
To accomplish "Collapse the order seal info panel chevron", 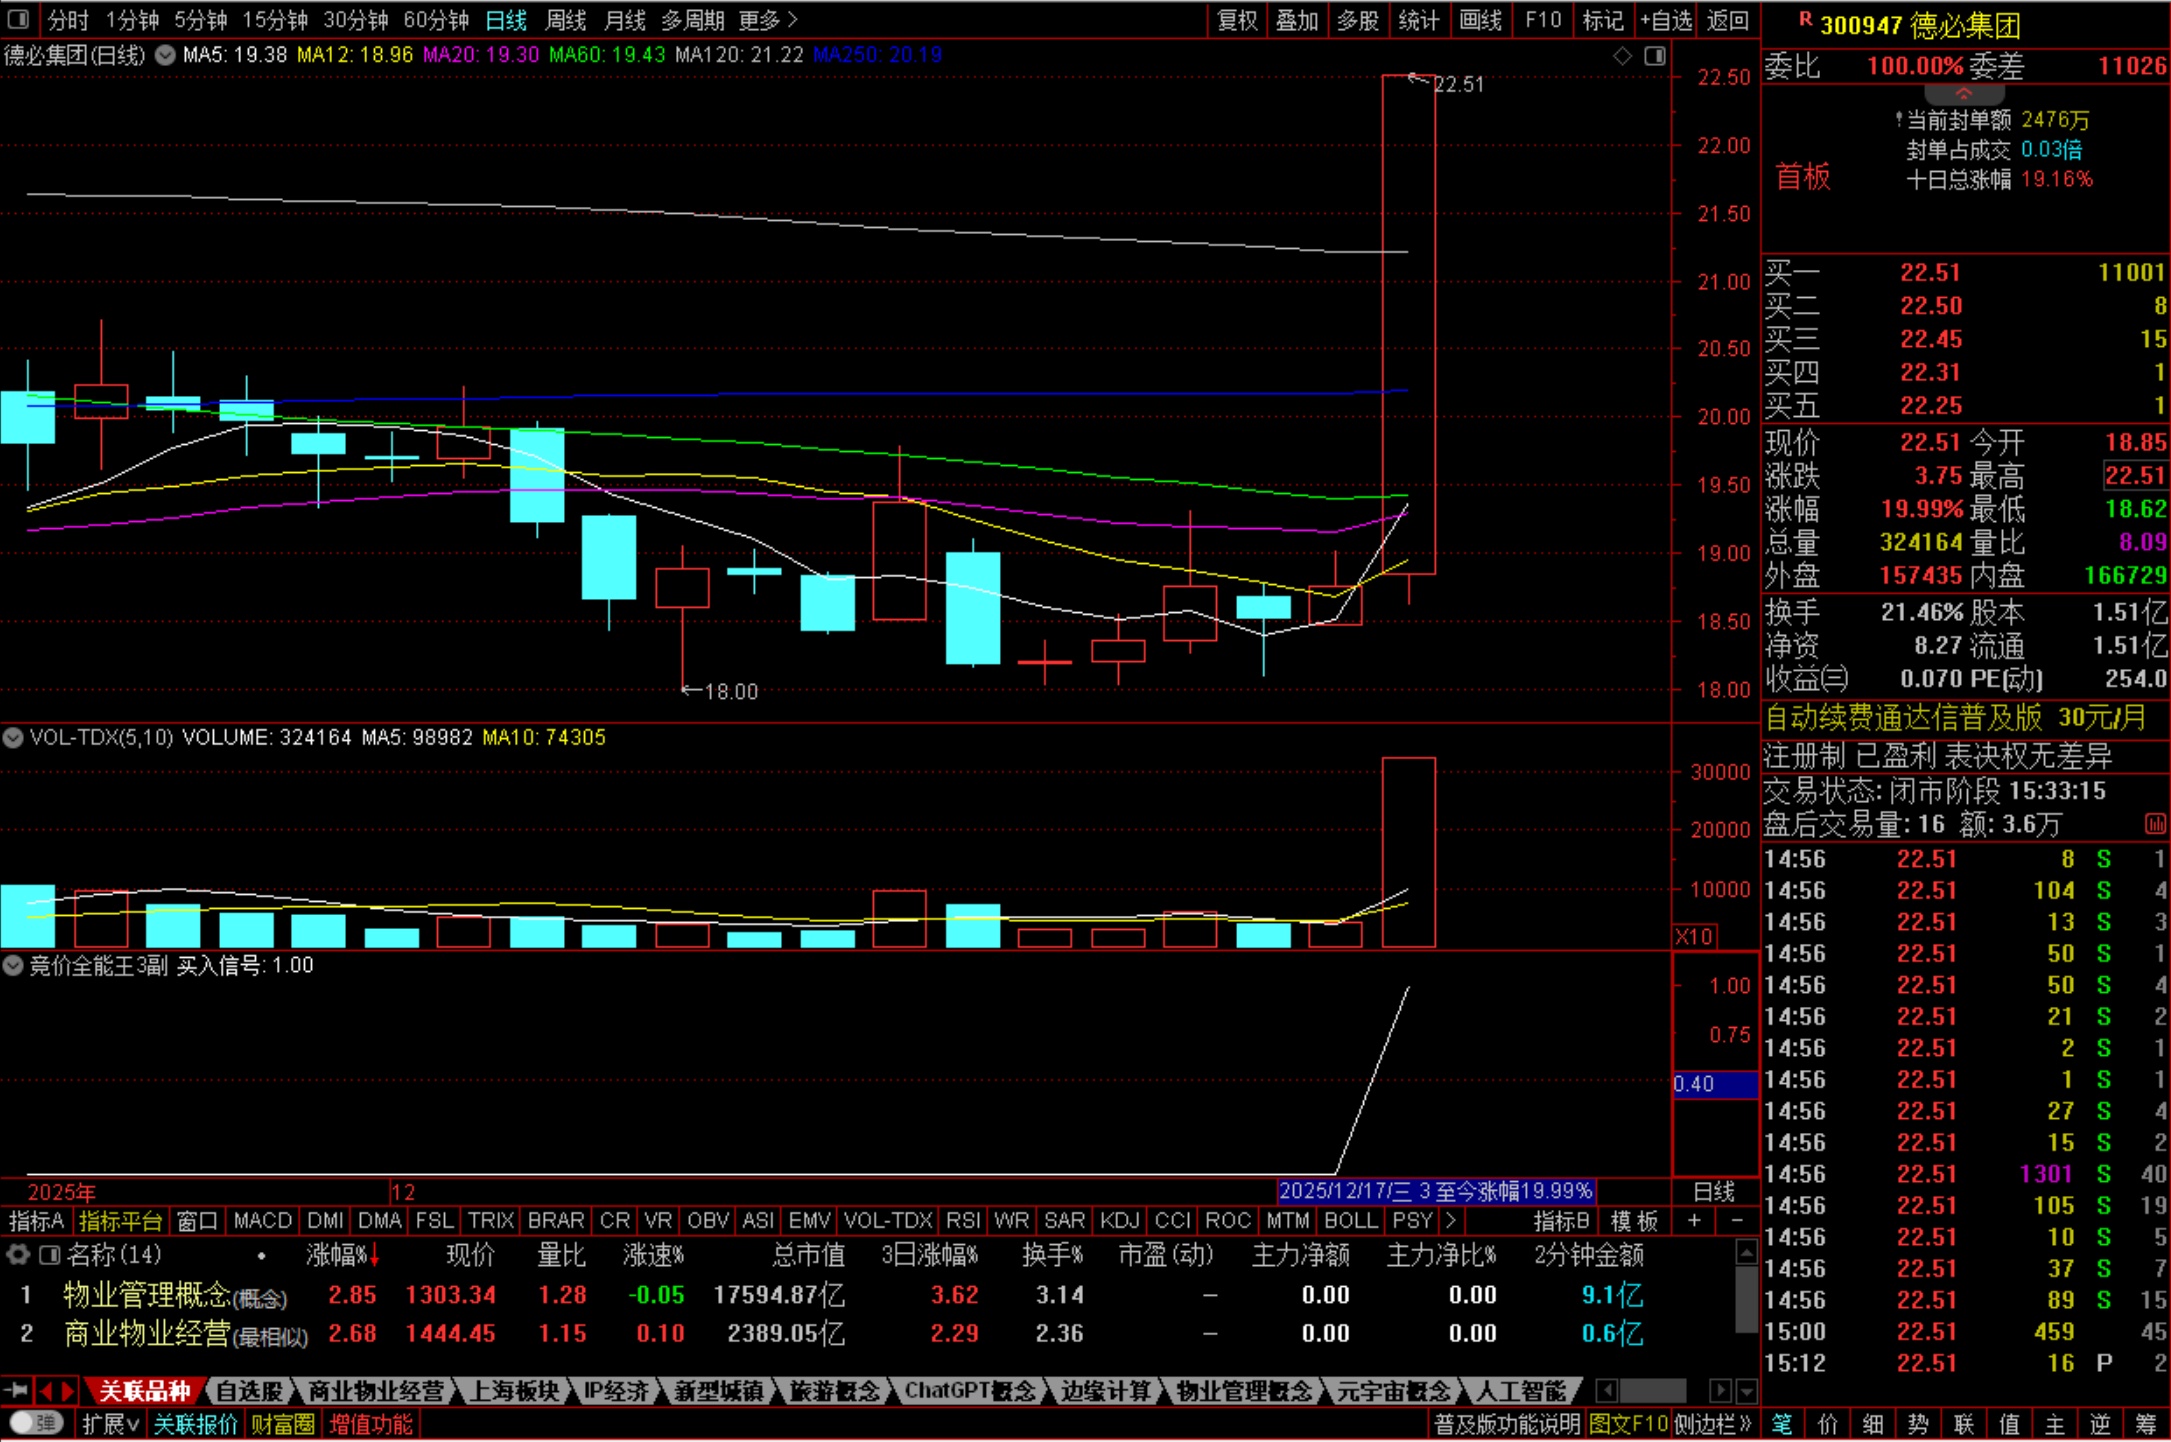I will click(1963, 94).
